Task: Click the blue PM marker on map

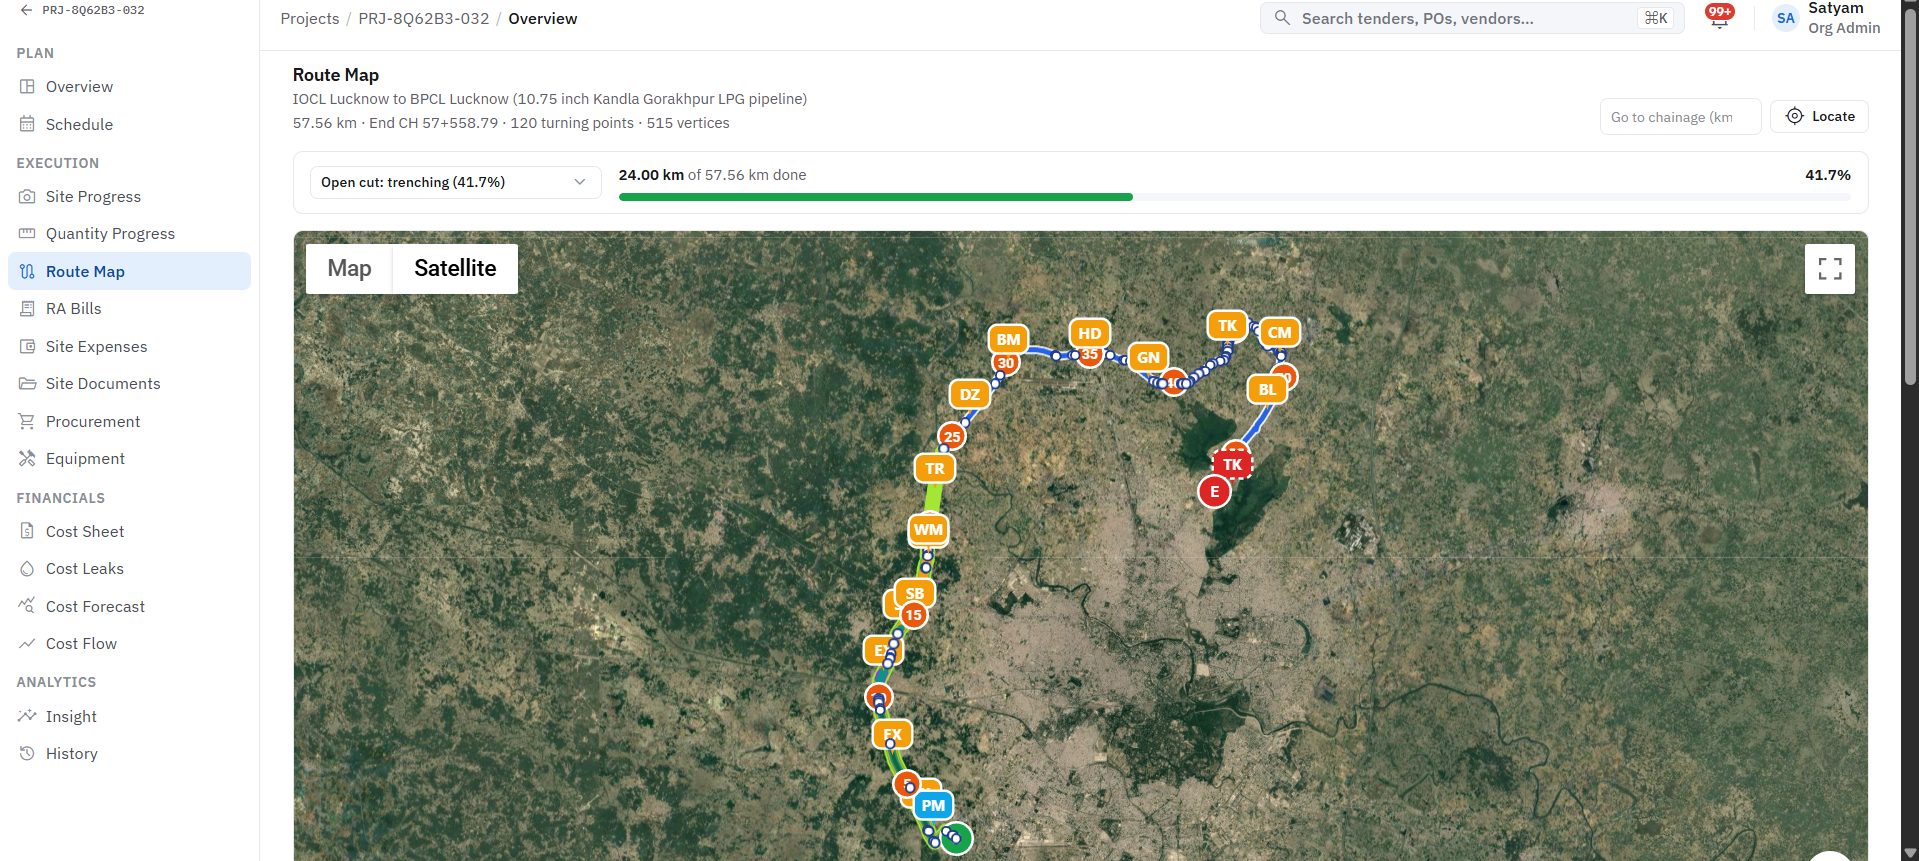Action: tap(933, 806)
